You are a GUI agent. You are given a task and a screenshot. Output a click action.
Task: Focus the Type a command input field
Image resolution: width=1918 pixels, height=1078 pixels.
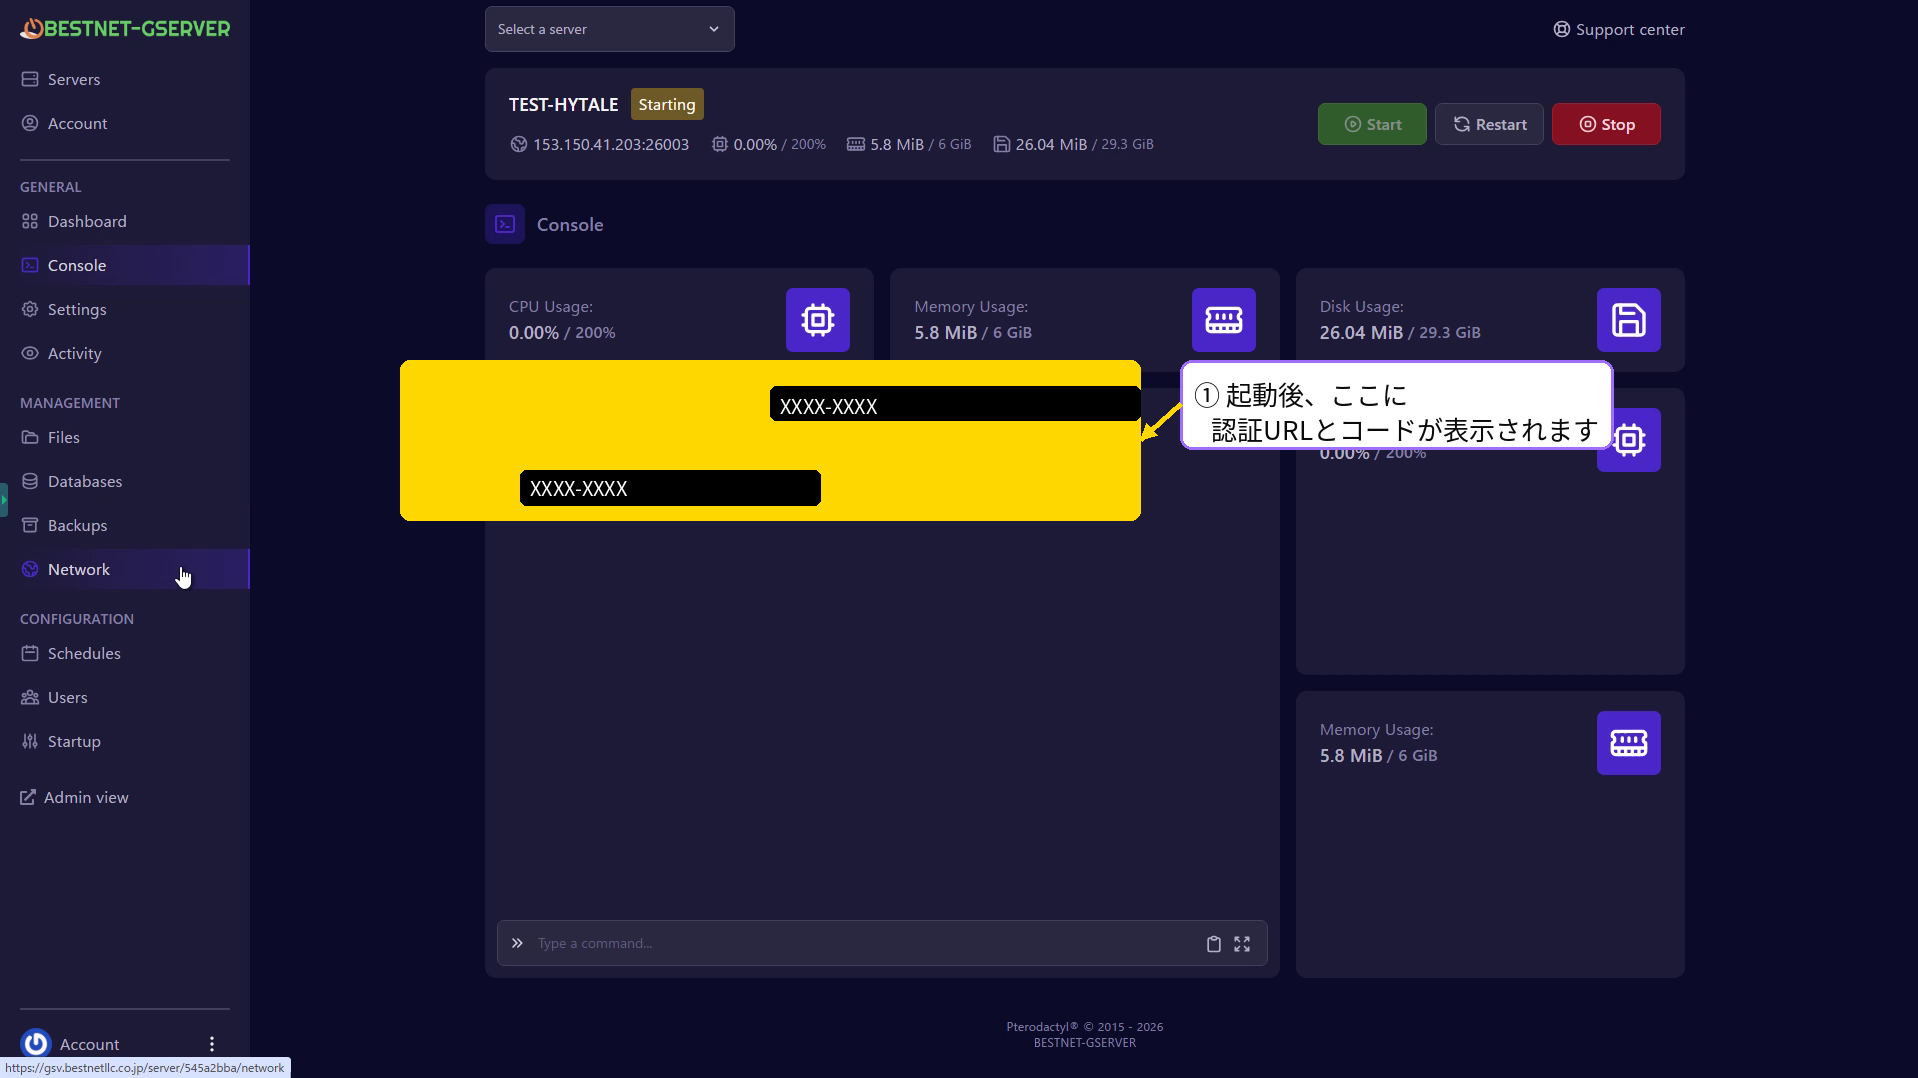pos(860,944)
